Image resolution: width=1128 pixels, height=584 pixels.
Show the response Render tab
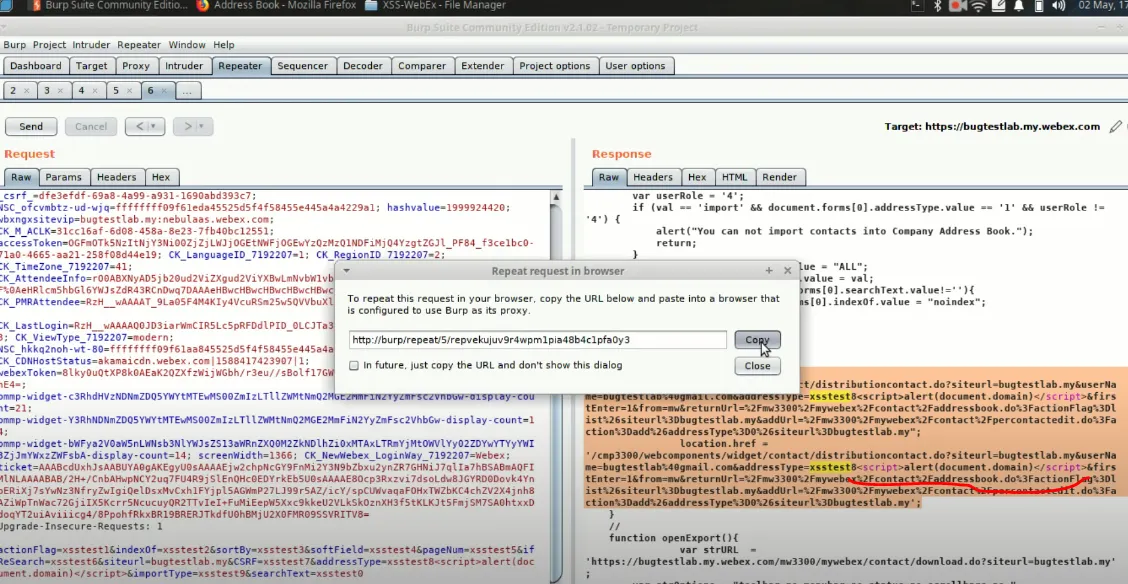pyautogui.click(x=779, y=177)
